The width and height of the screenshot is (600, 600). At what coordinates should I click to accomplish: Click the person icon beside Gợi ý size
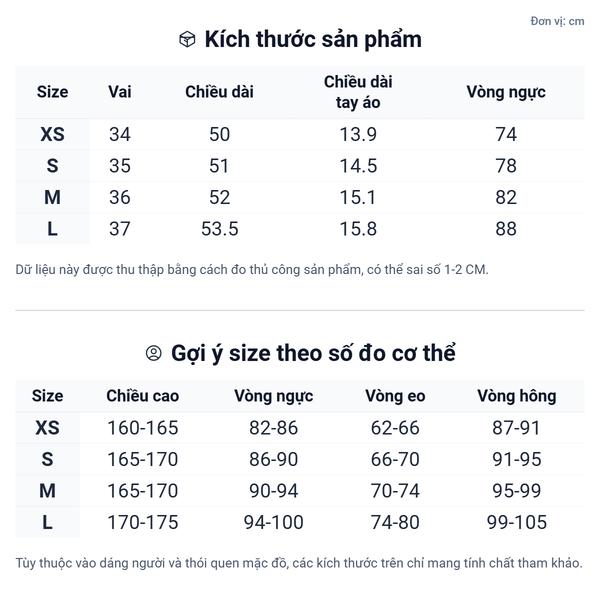coord(153,353)
